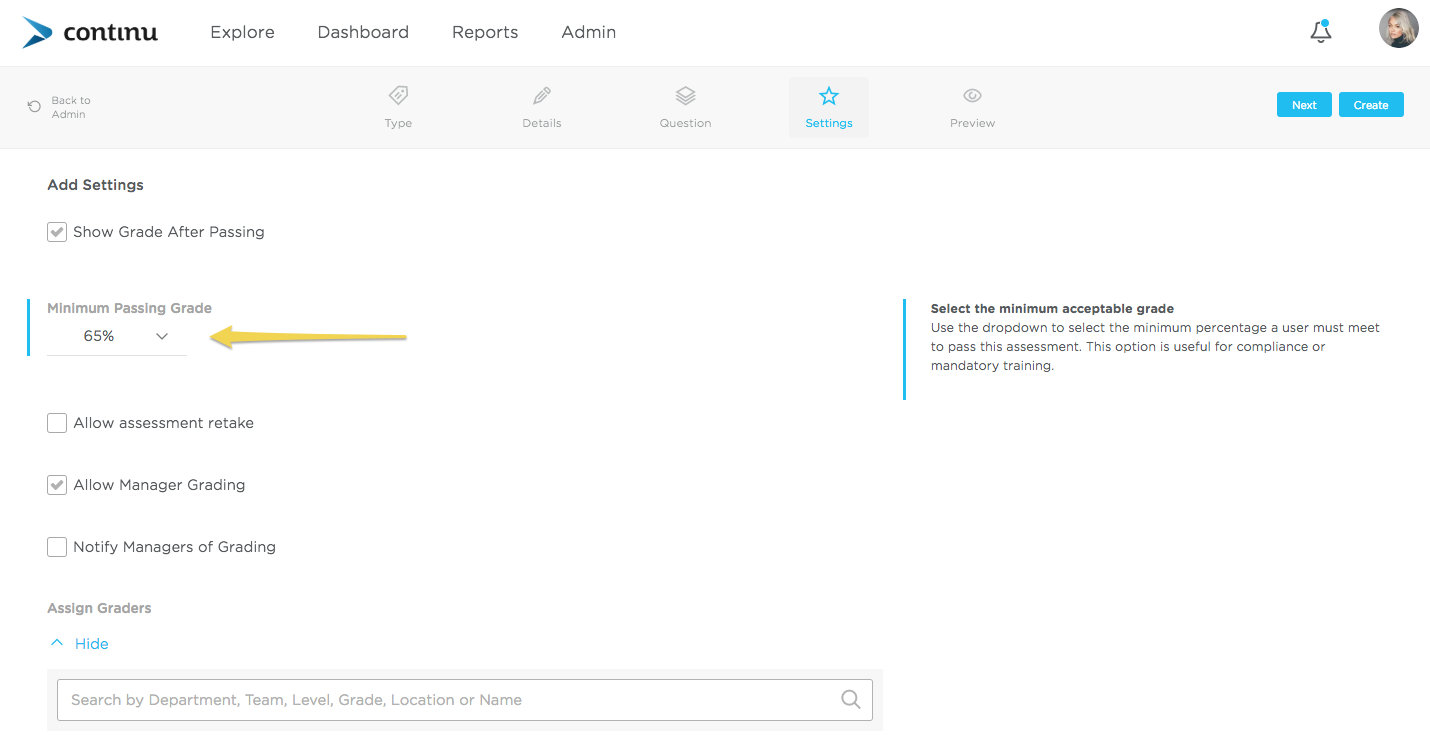The height and width of the screenshot is (740, 1430).
Task: Click the Back to Admin arrow icon
Action: tap(34, 106)
